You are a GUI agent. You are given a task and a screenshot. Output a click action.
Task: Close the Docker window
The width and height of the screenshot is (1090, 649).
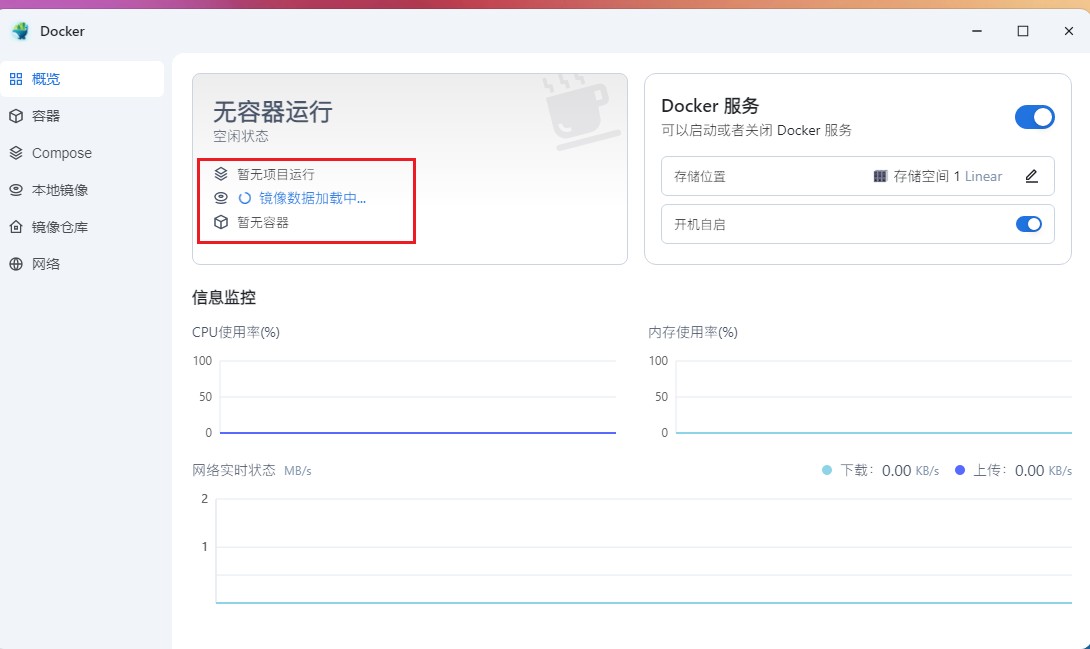(x=1068, y=31)
